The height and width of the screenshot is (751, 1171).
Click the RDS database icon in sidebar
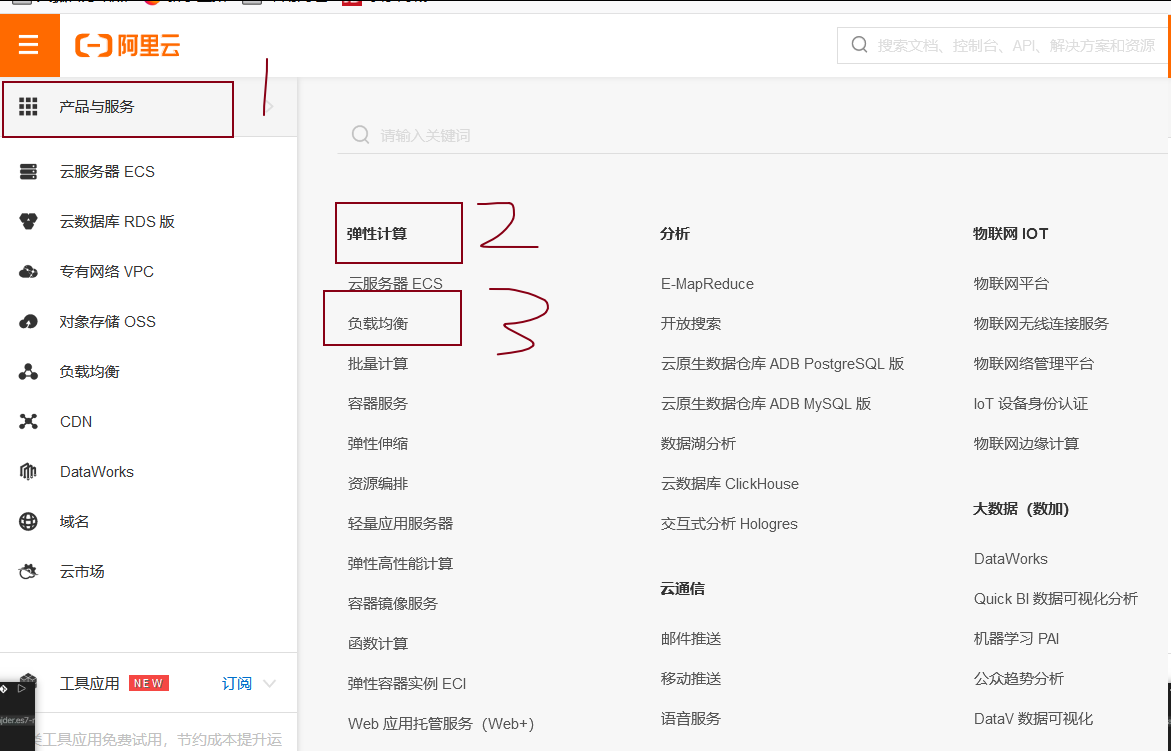click(x=28, y=222)
